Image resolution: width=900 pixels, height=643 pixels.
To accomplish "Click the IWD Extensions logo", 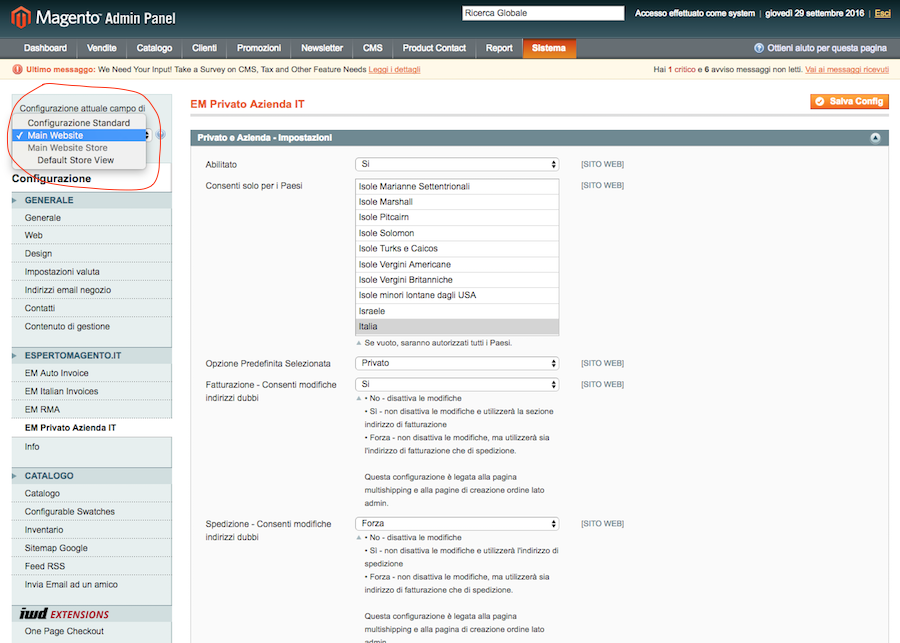I will (x=64, y=614).
